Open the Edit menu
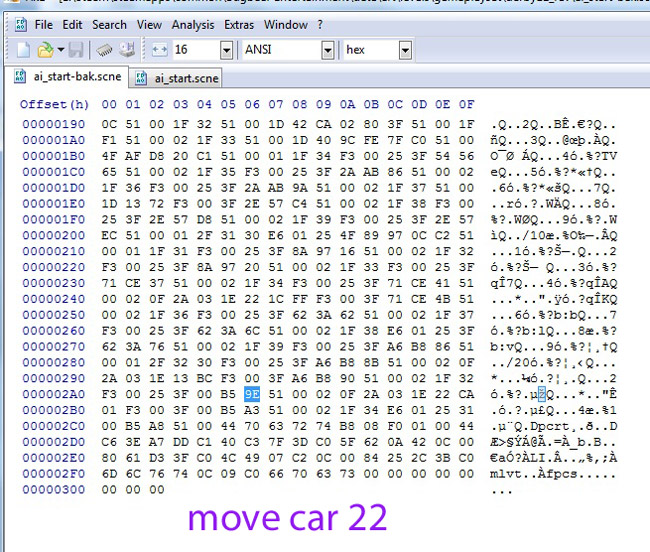650x552 pixels. click(x=73, y=25)
